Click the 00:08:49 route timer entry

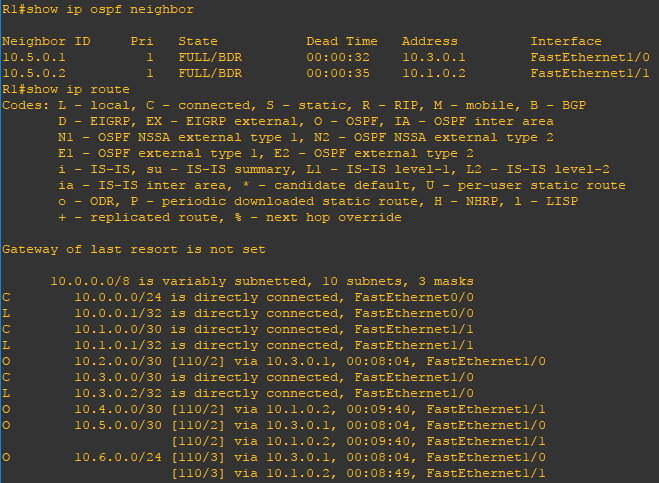378,473
